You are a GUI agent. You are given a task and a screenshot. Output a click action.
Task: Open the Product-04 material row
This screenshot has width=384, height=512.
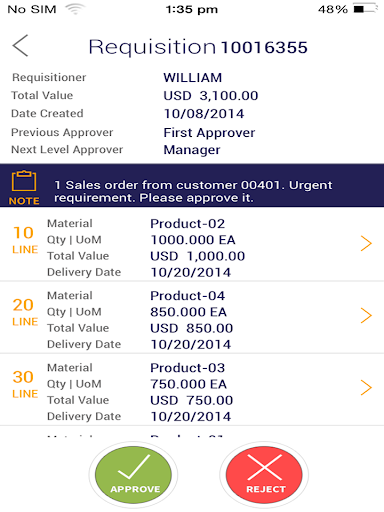pyautogui.click(x=192, y=317)
